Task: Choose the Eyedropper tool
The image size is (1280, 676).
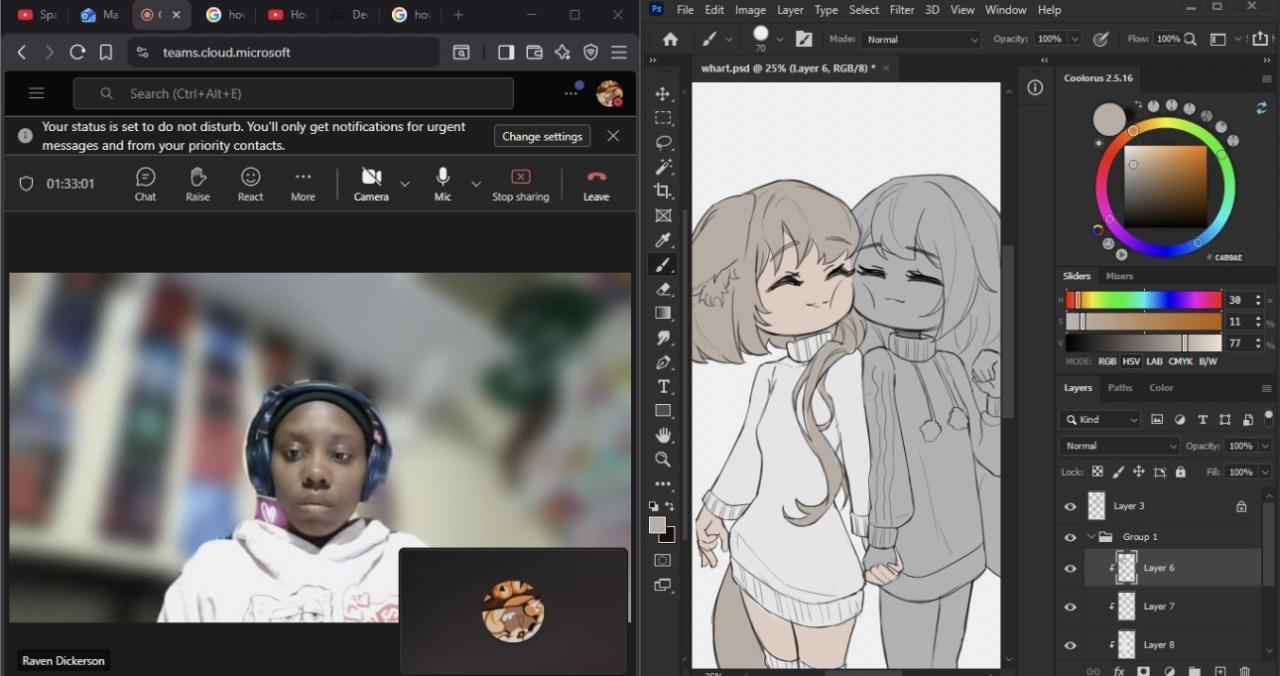Action: pos(663,240)
